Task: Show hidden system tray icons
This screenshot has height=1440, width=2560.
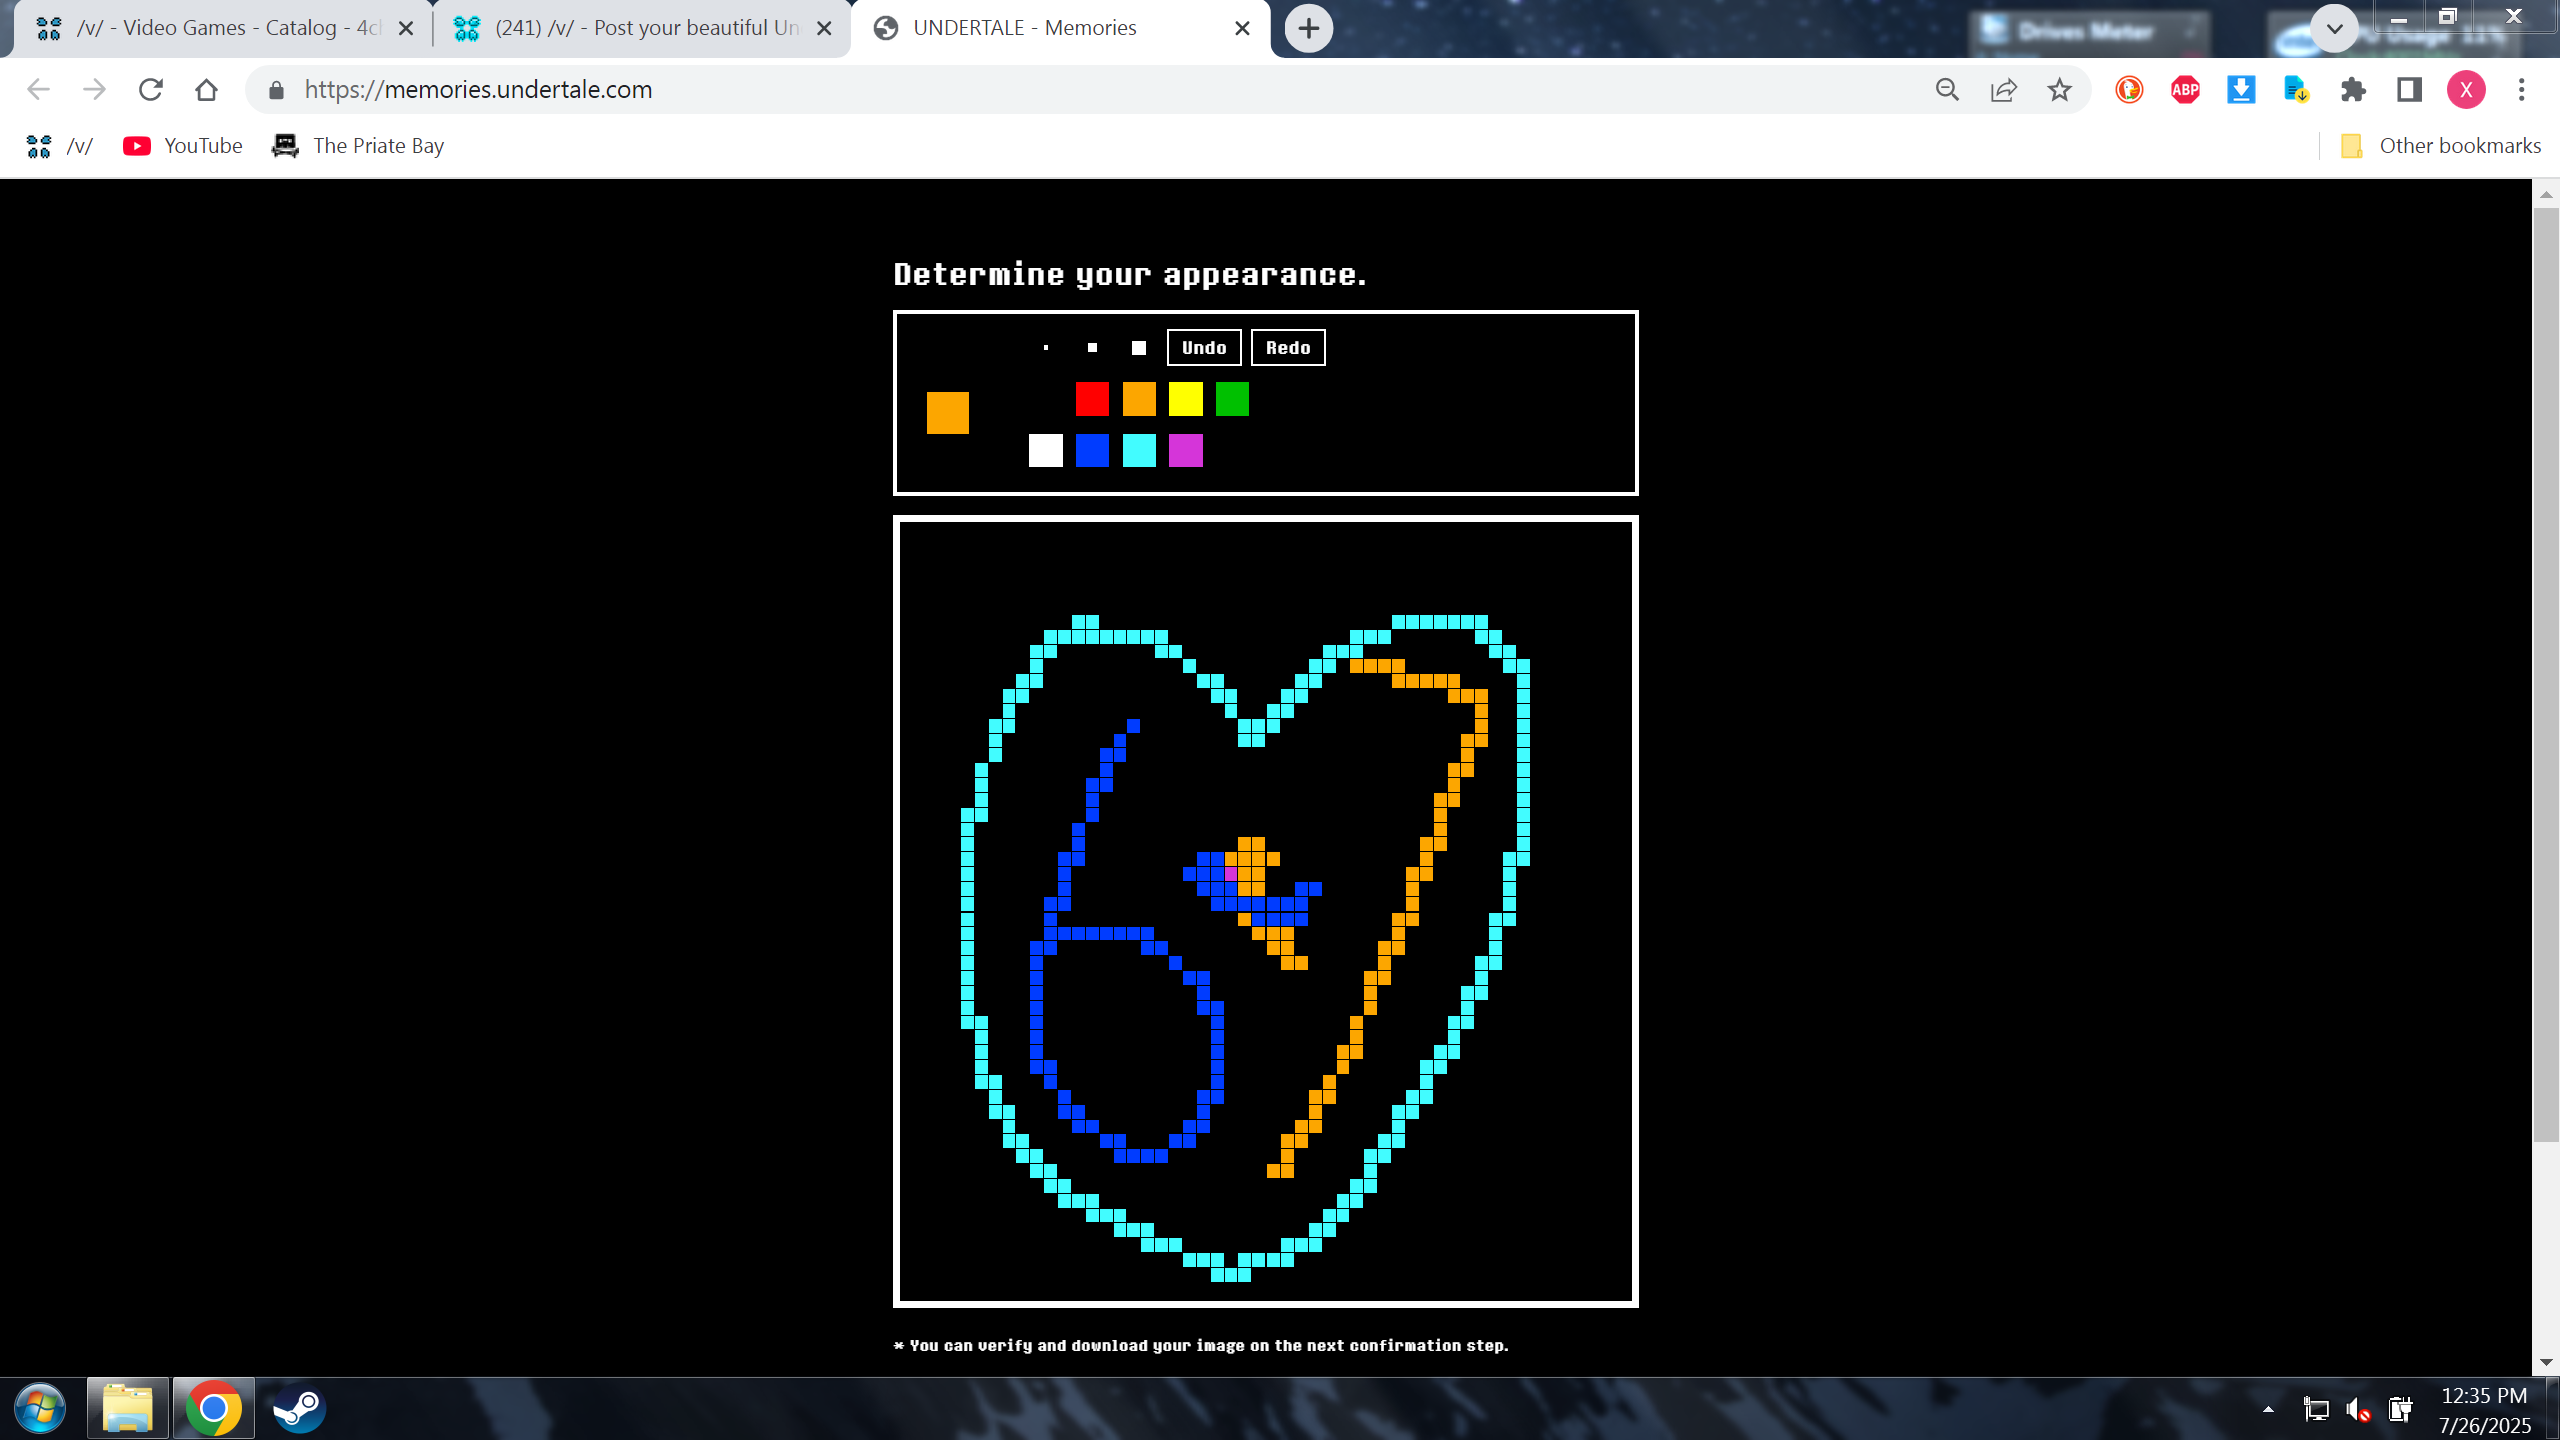Action: pyautogui.click(x=2268, y=1410)
